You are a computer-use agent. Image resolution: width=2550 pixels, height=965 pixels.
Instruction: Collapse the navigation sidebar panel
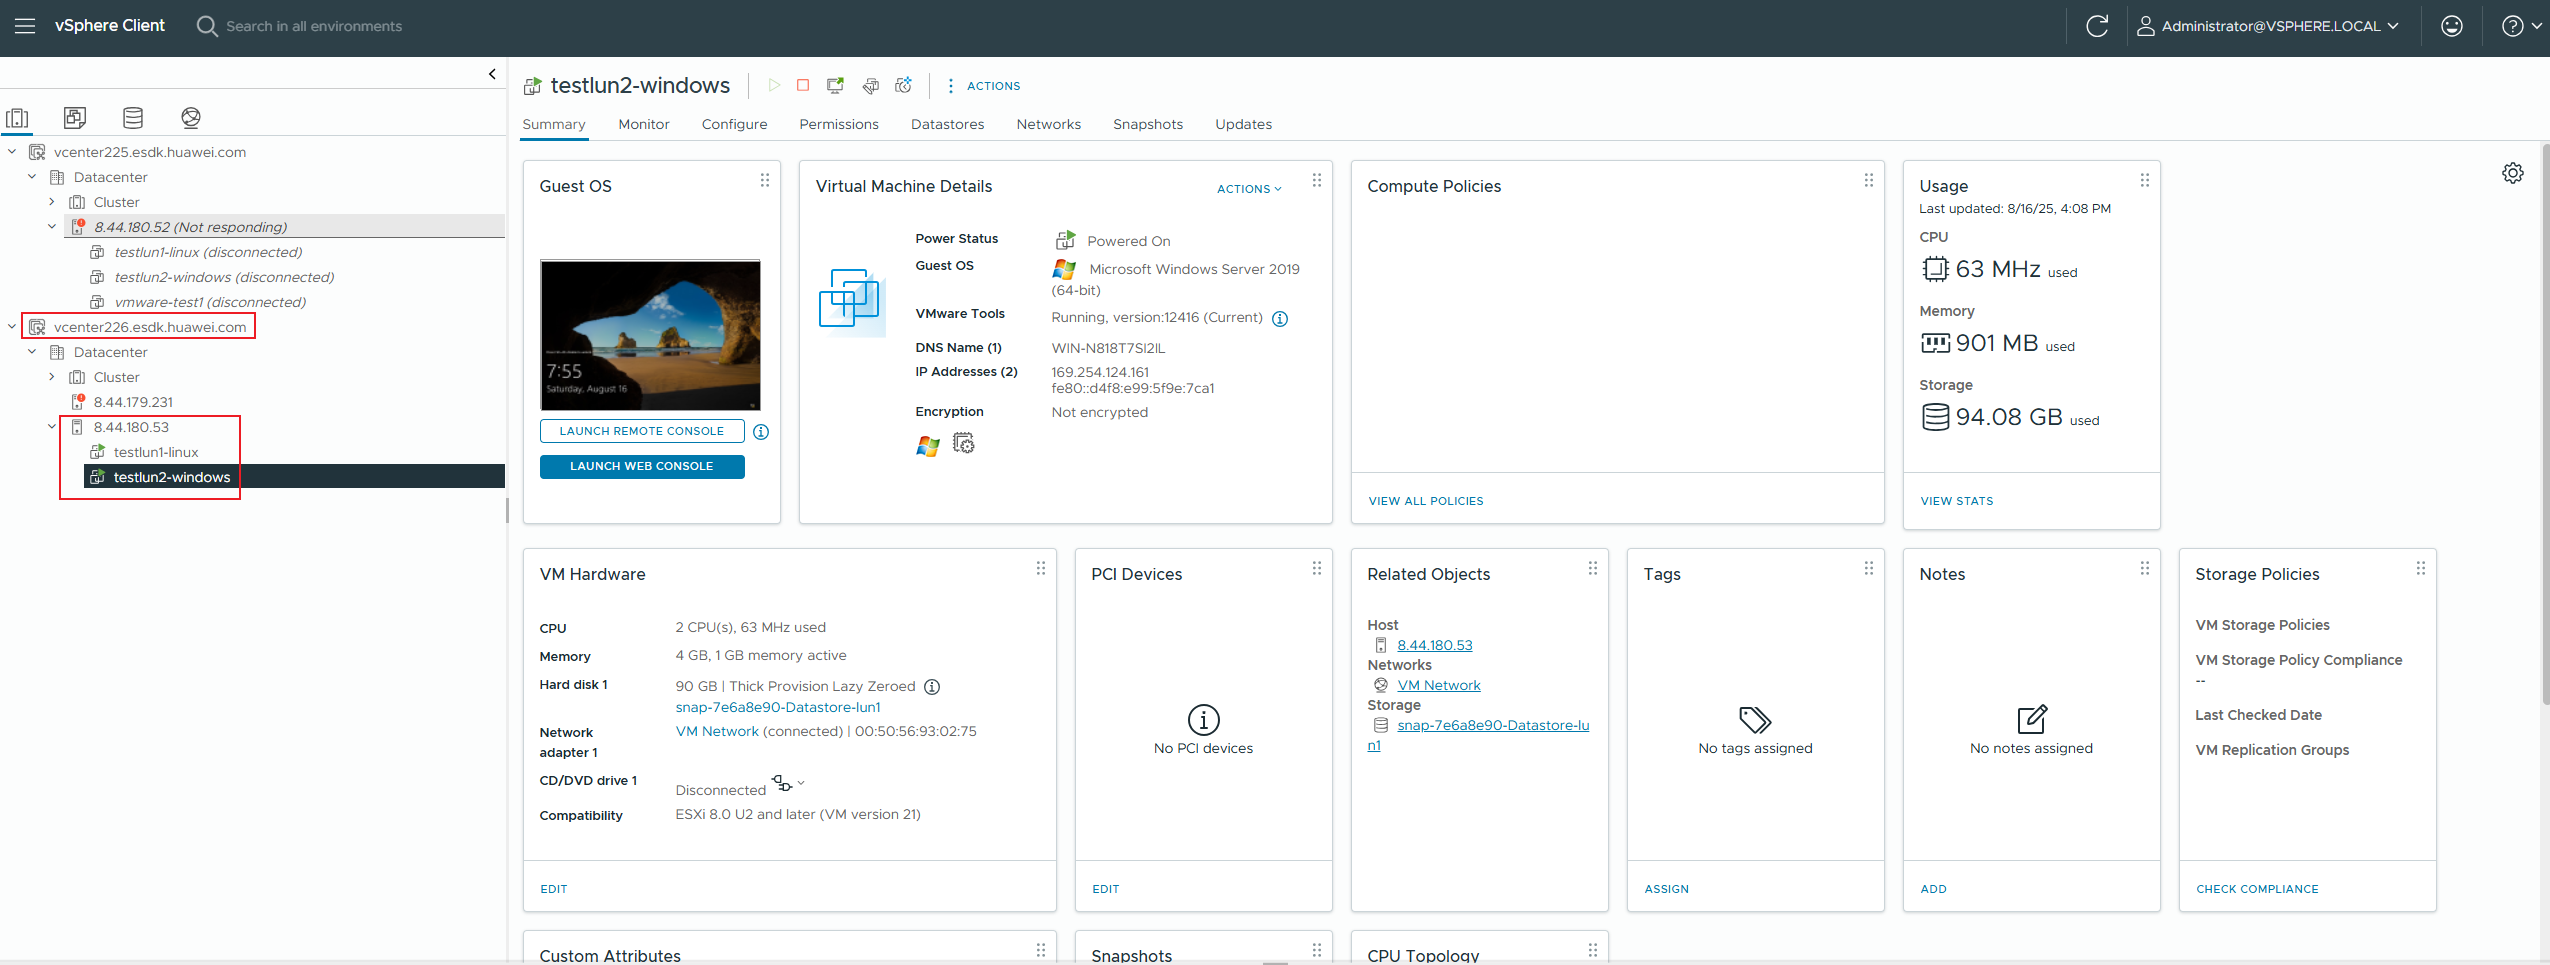coord(491,74)
